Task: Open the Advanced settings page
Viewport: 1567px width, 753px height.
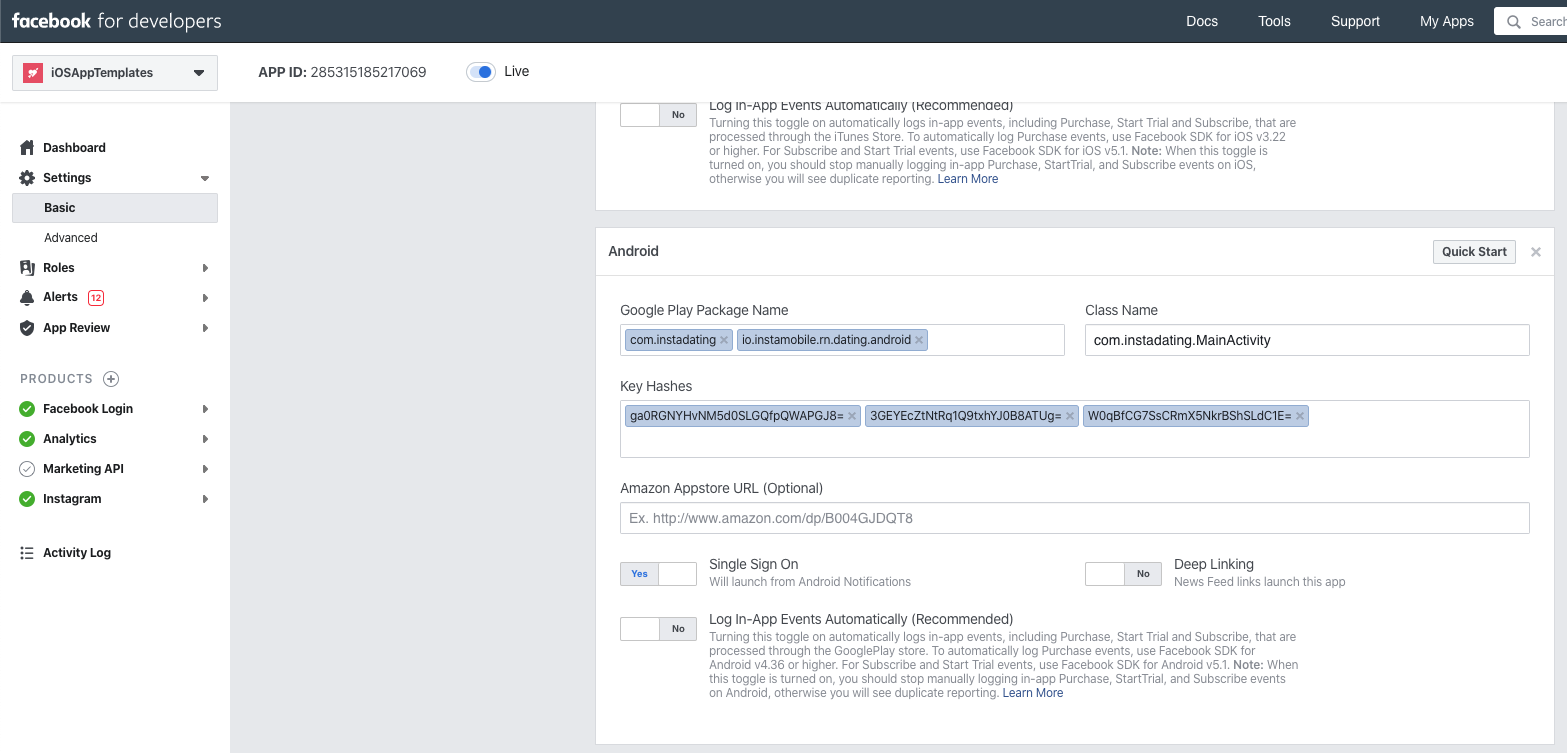Action: [x=71, y=238]
